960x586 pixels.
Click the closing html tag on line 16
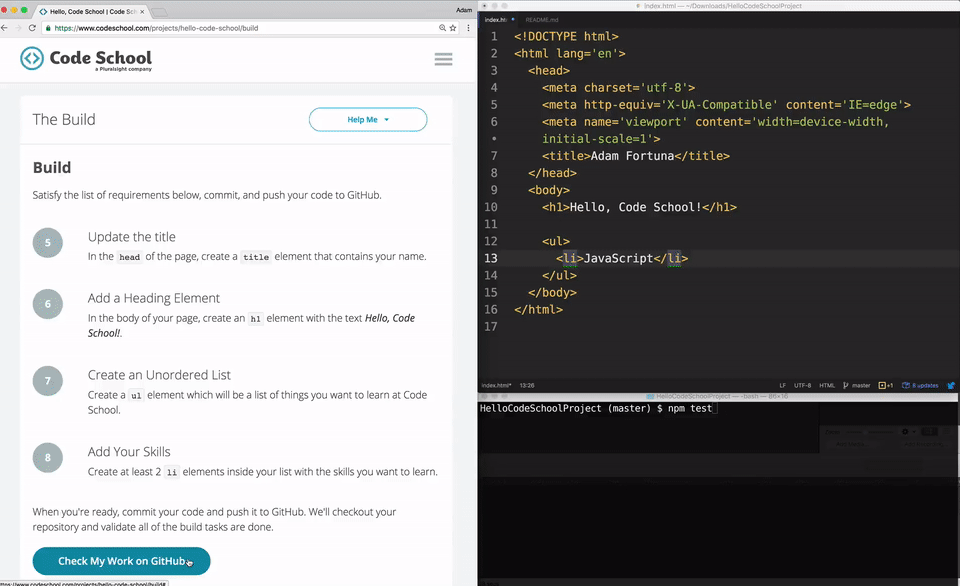click(538, 310)
